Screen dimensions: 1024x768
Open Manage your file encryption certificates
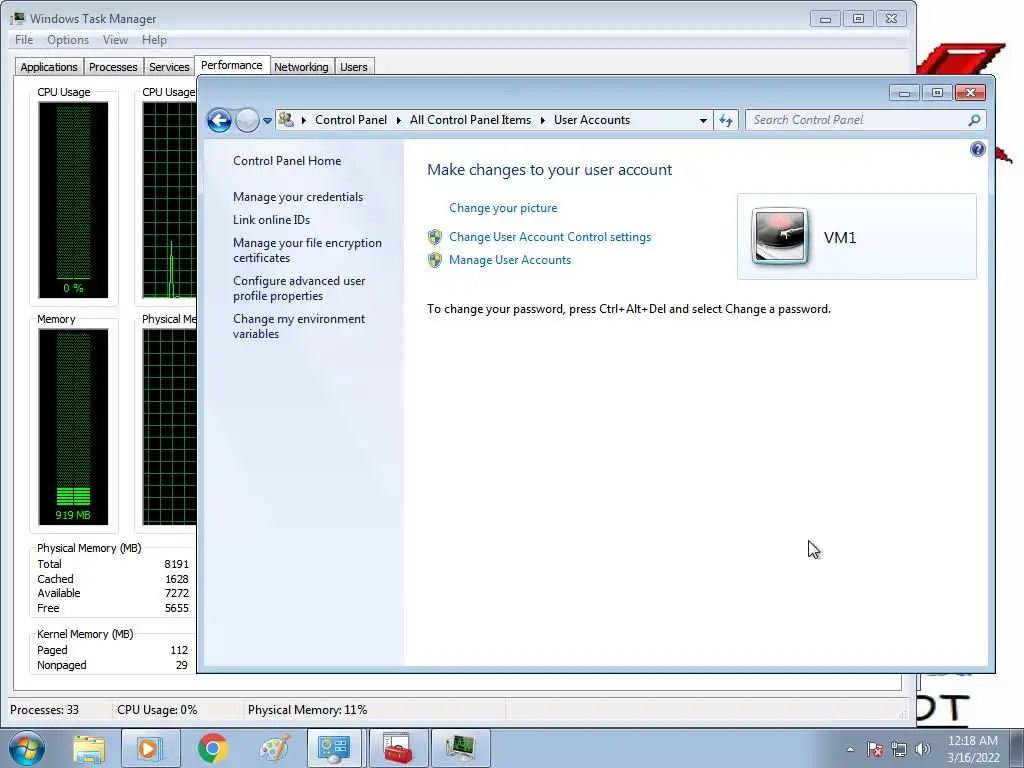coord(308,250)
